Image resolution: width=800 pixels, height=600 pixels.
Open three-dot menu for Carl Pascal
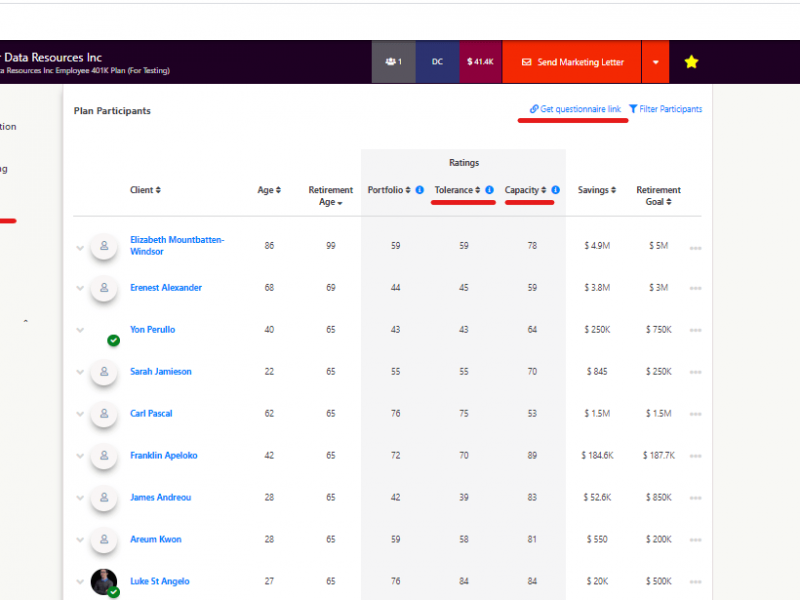[x=695, y=415]
